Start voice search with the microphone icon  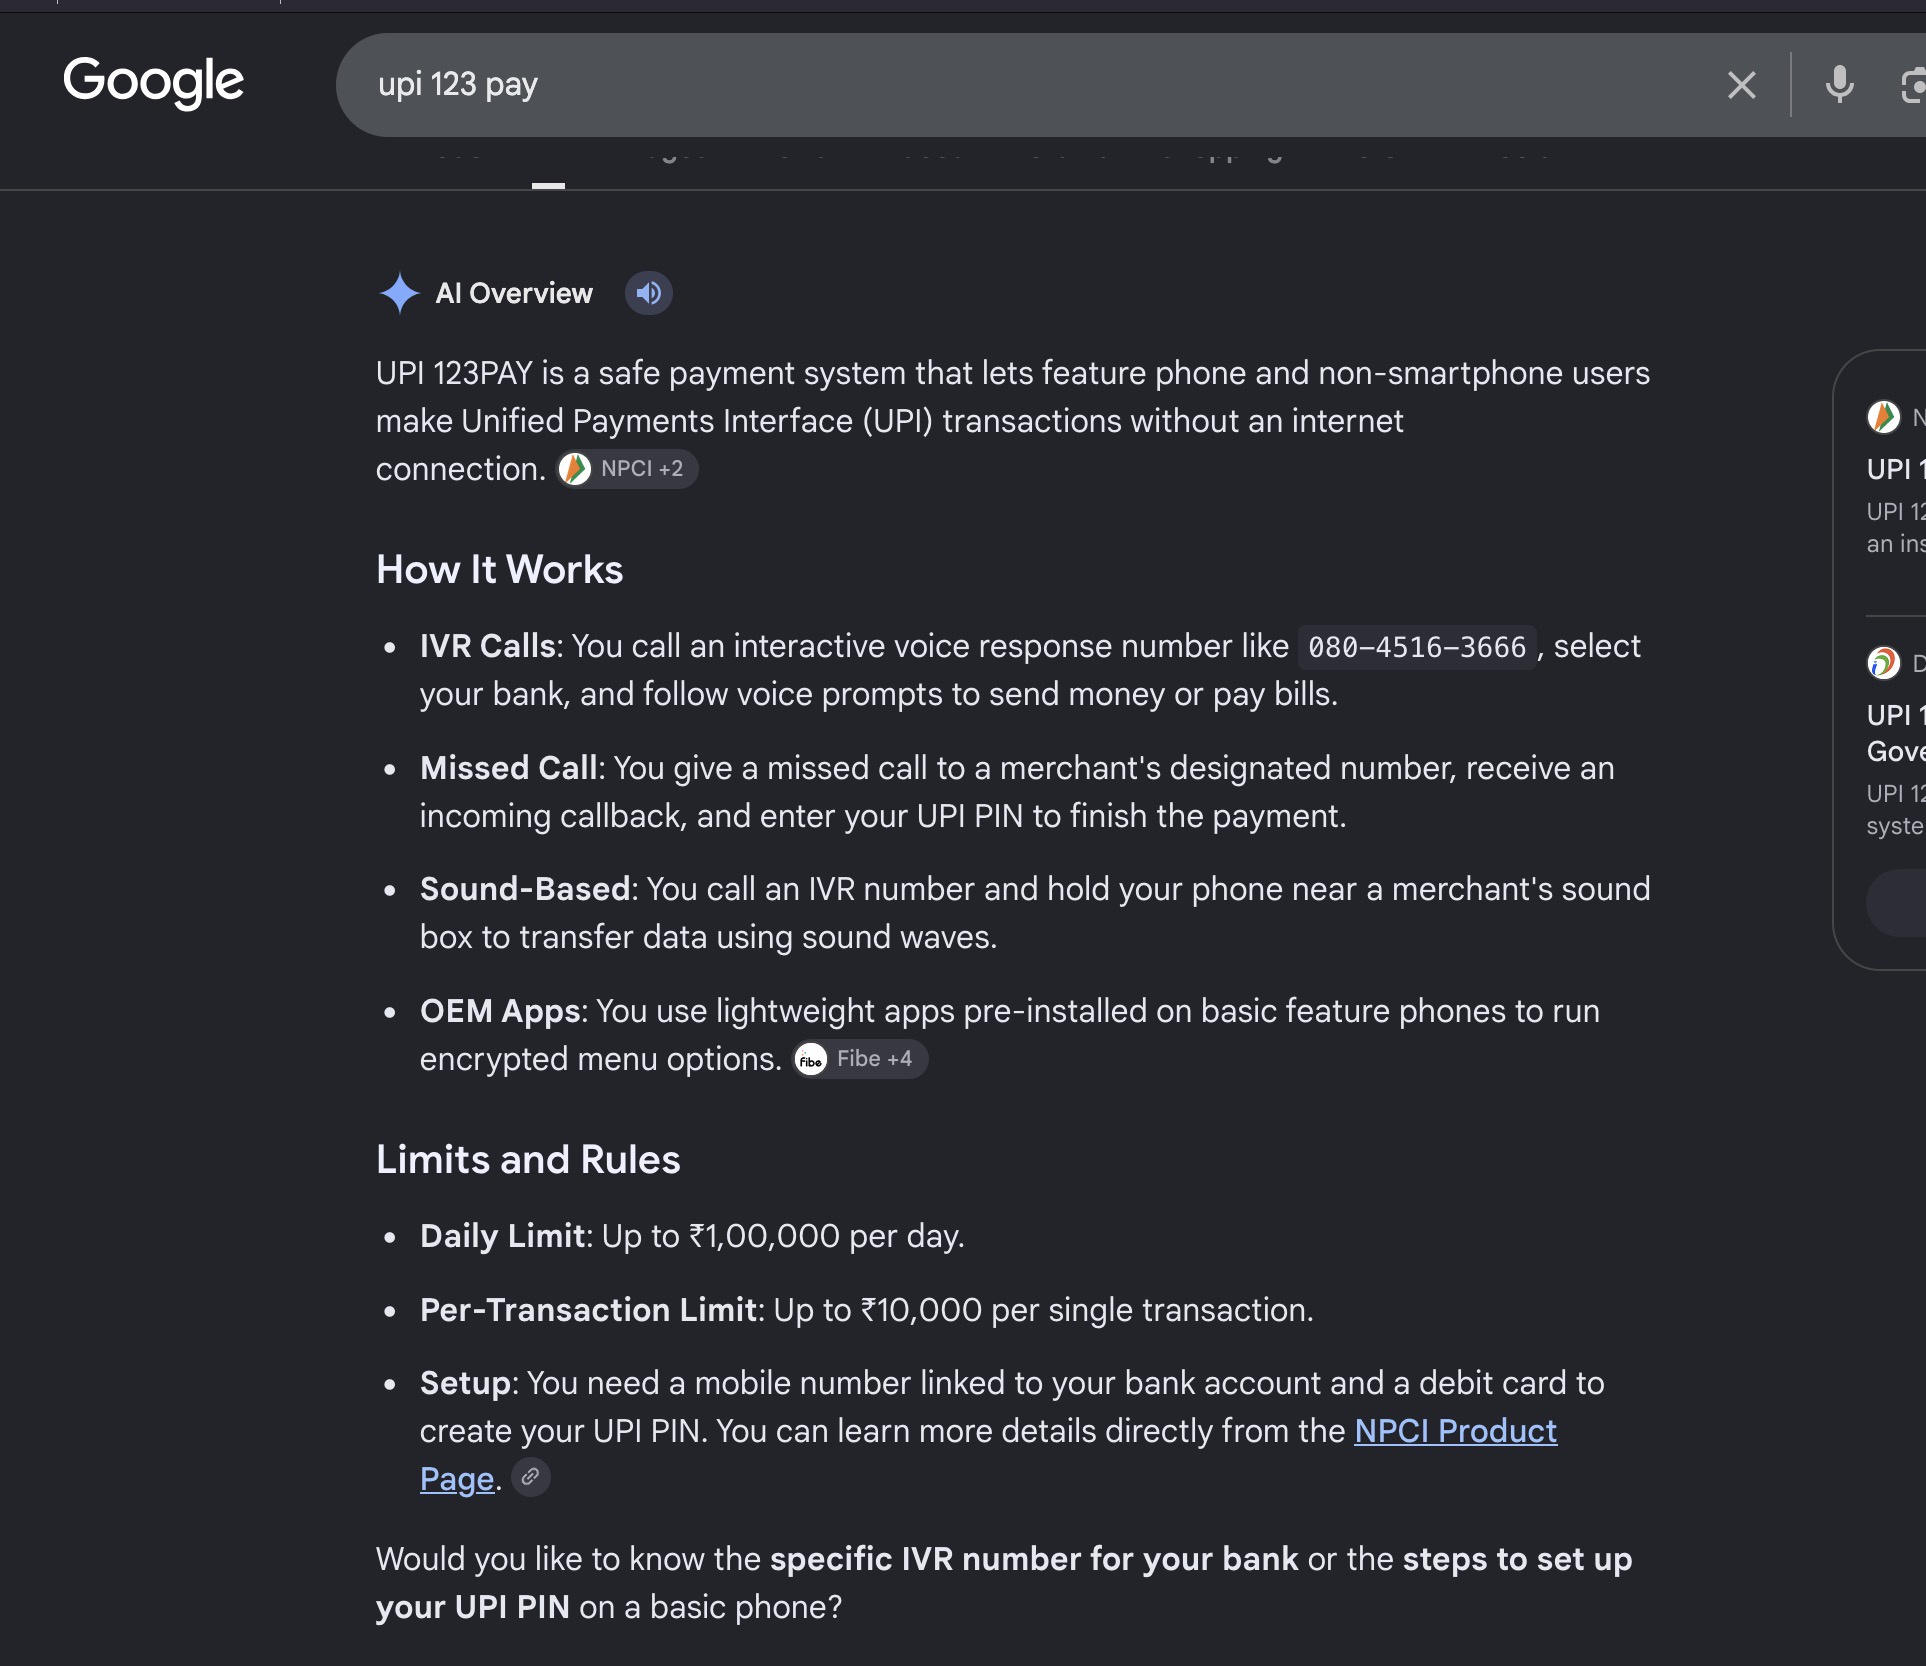(x=1839, y=85)
